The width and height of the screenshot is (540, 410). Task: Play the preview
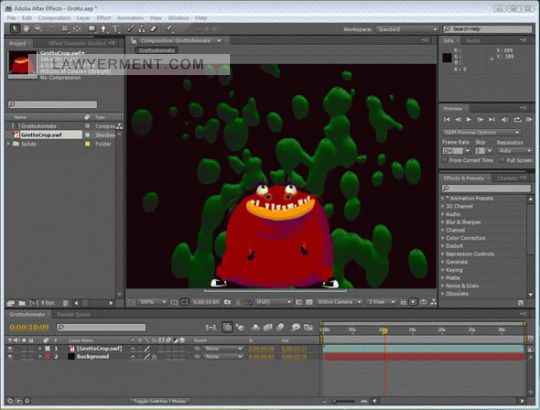(x=469, y=120)
